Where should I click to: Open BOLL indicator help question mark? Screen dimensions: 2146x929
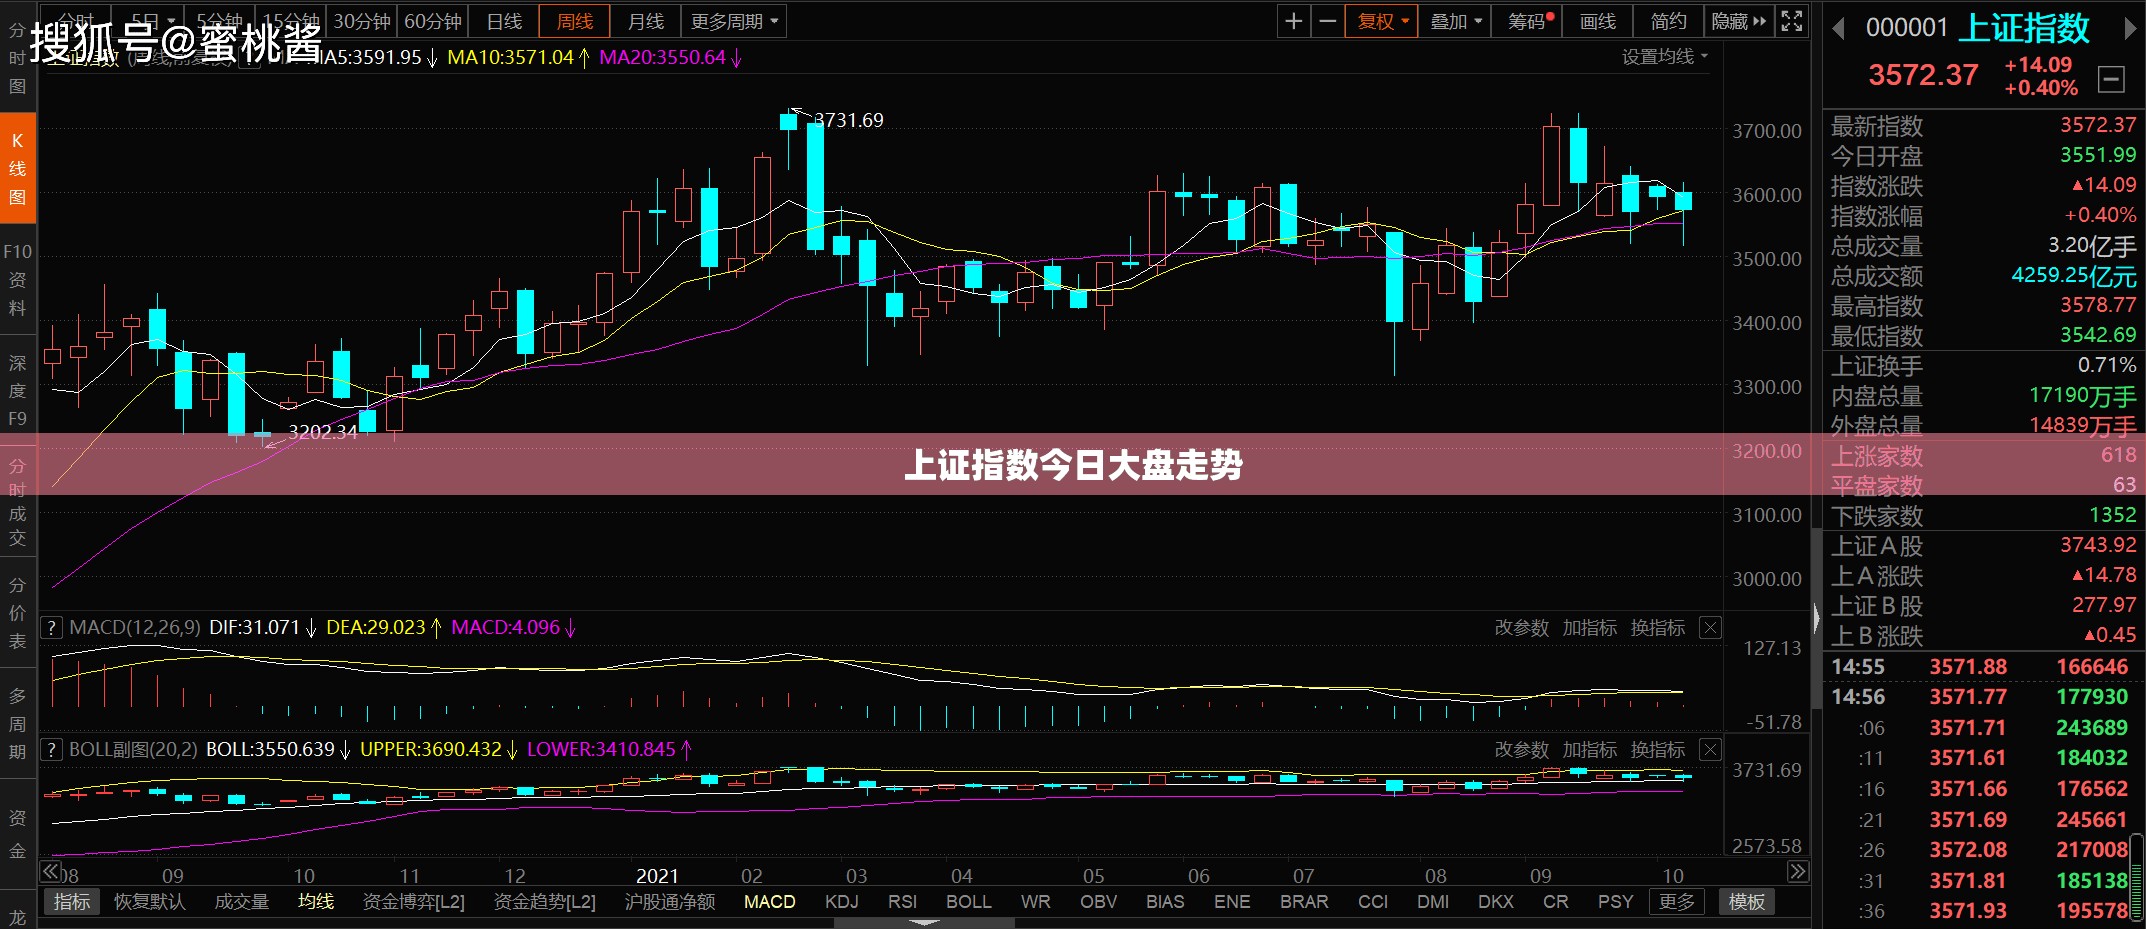coord(52,750)
